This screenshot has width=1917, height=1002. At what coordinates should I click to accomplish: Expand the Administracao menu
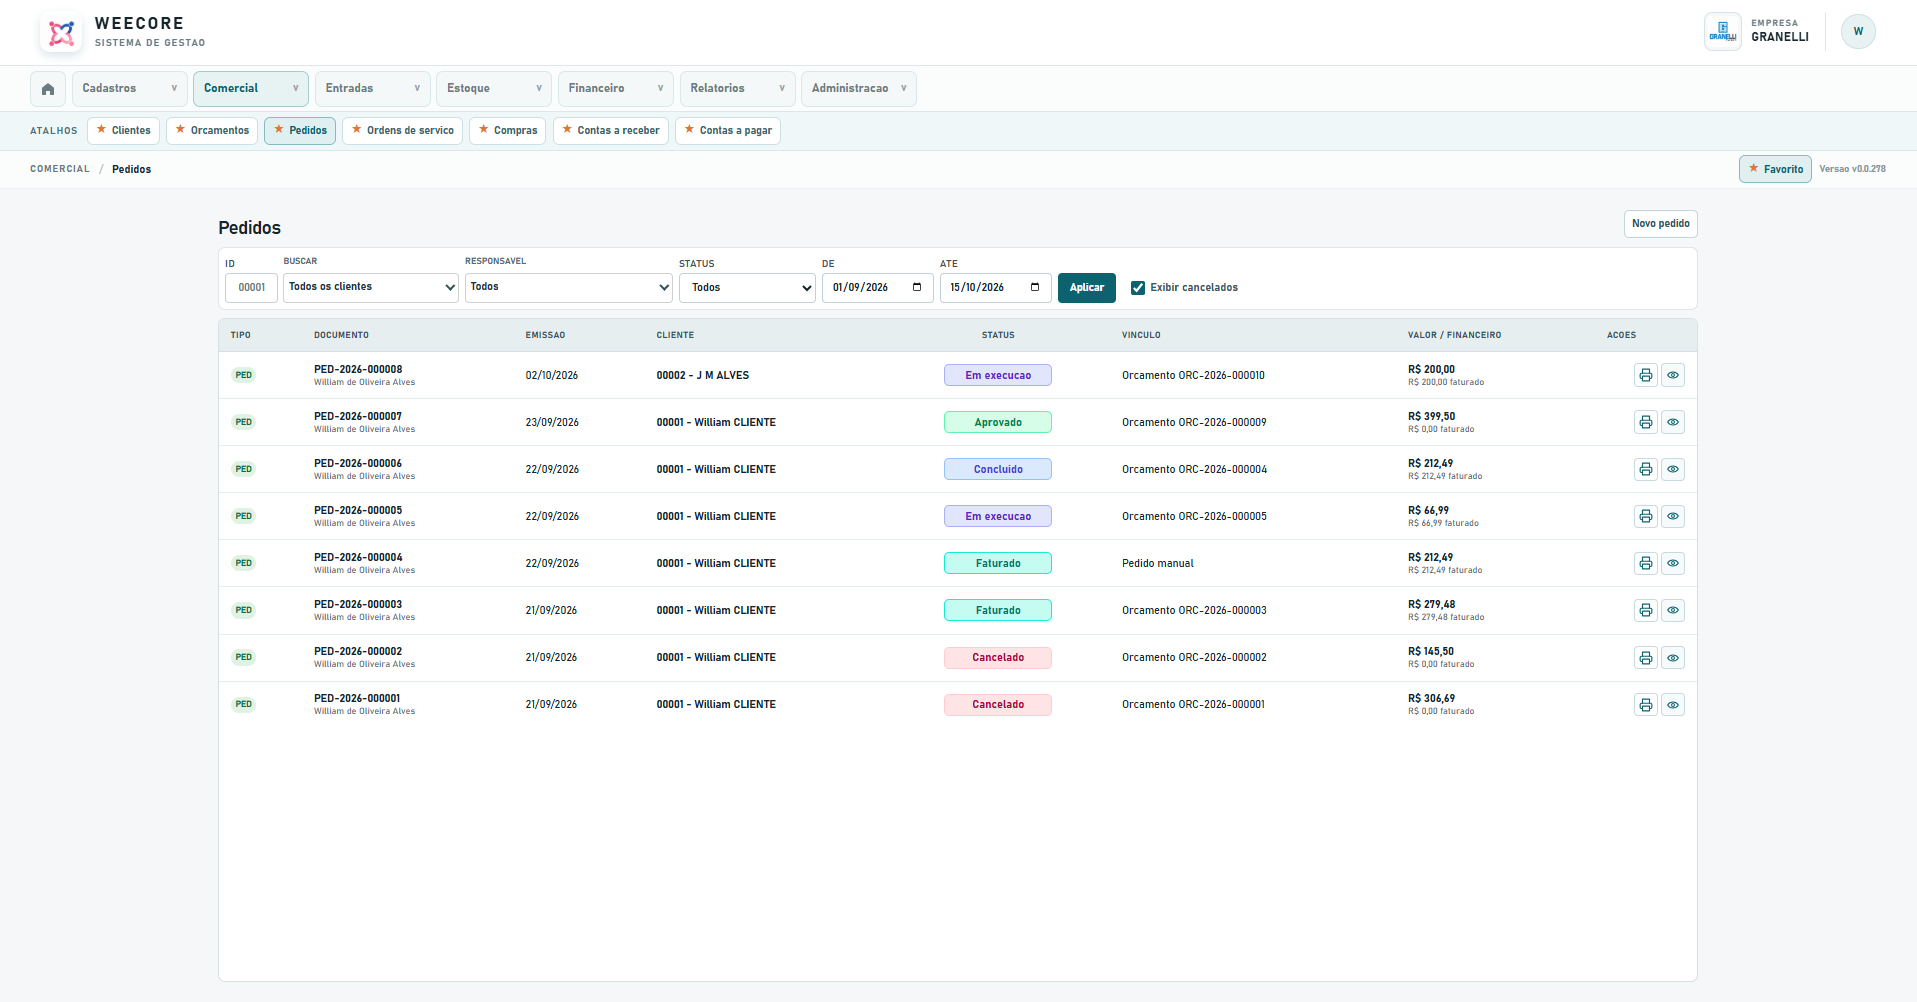pos(859,89)
